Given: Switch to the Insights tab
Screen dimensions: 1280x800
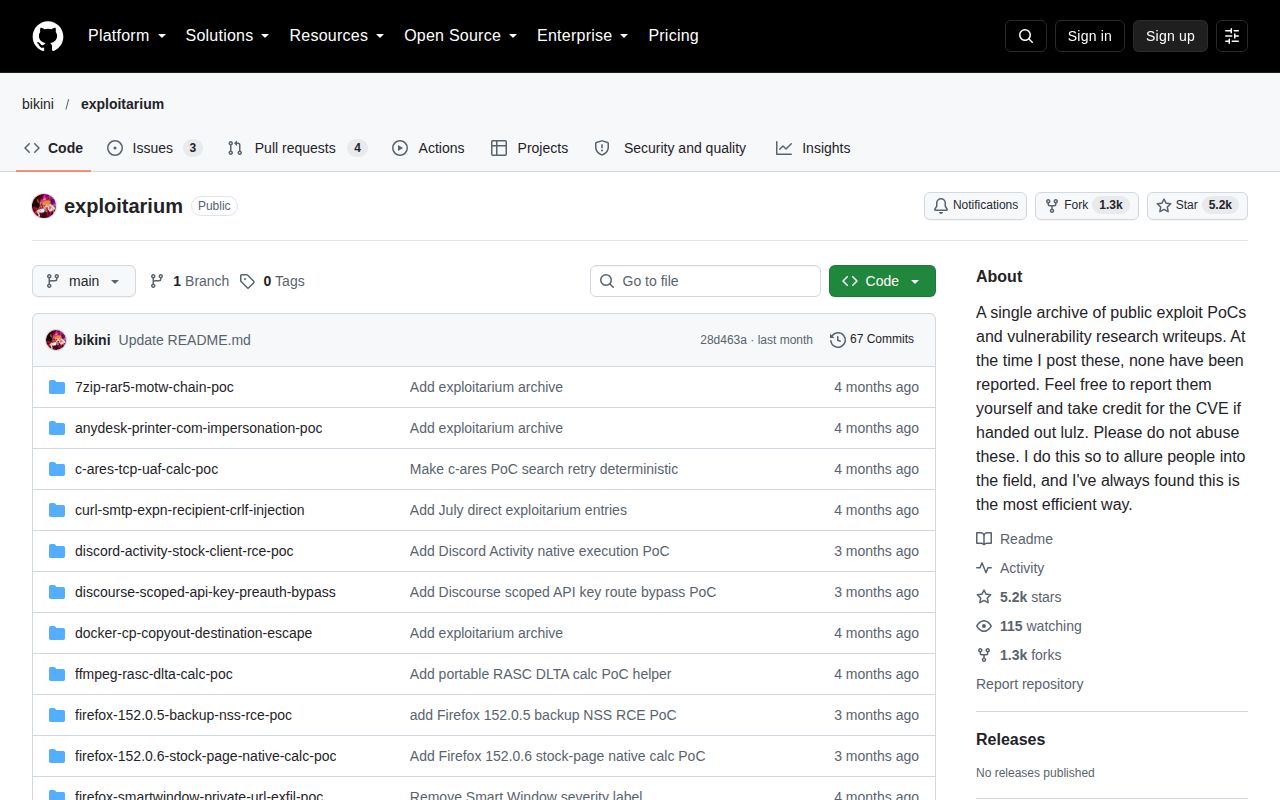Looking at the screenshot, I should (813, 148).
